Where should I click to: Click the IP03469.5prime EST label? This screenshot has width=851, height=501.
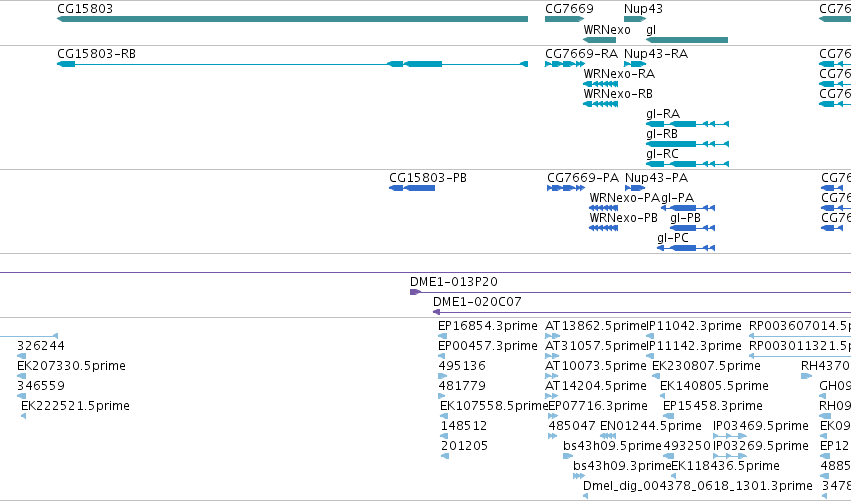(x=761, y=426)
